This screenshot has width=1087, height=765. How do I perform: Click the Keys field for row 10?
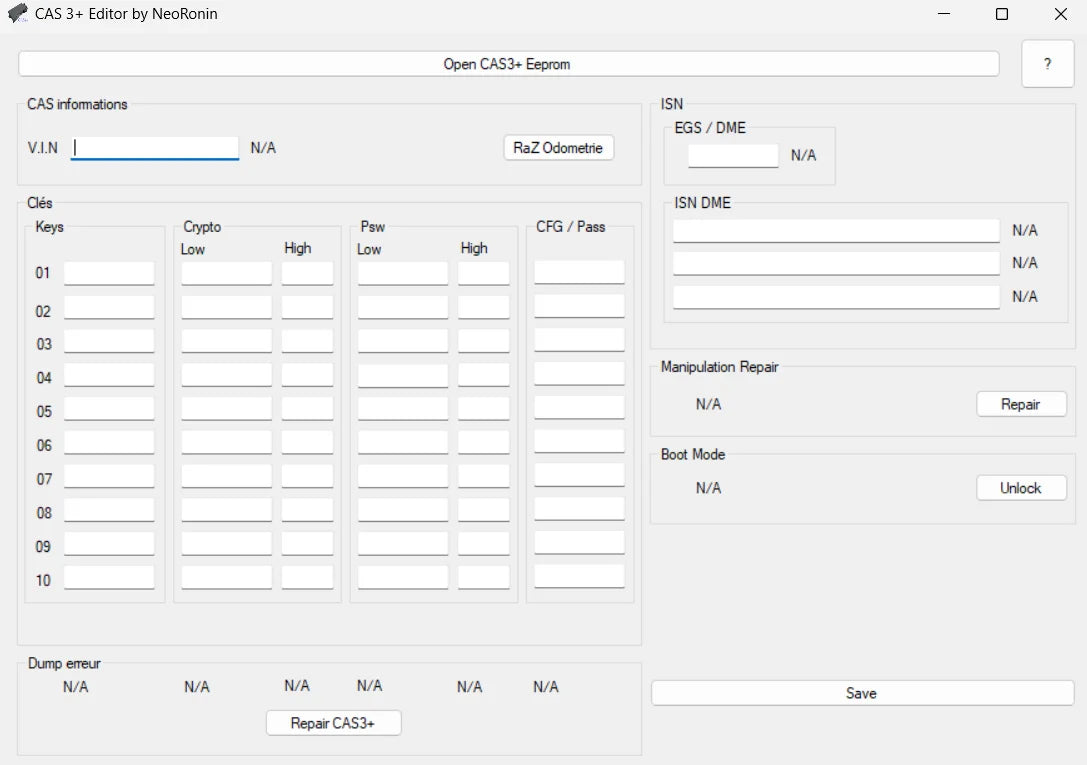[x=109, y=577]
